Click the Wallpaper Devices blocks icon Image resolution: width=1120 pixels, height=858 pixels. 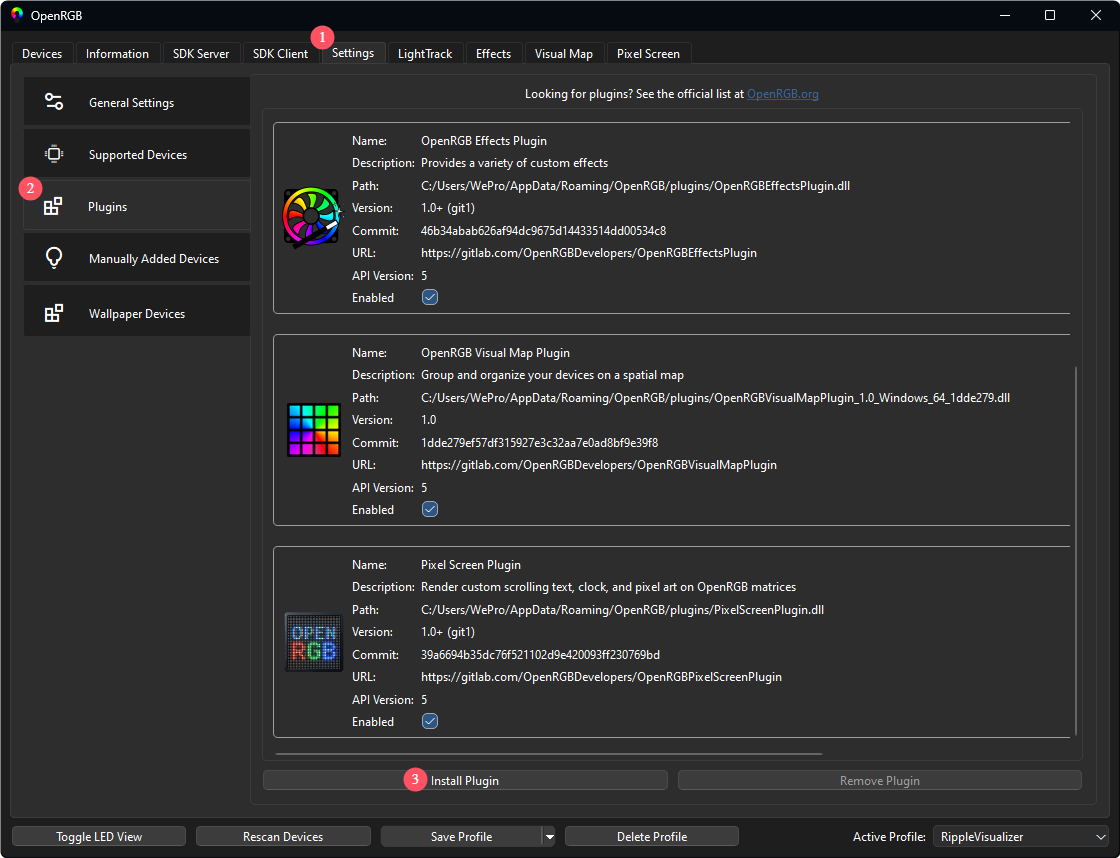click(x=54, y=313)
